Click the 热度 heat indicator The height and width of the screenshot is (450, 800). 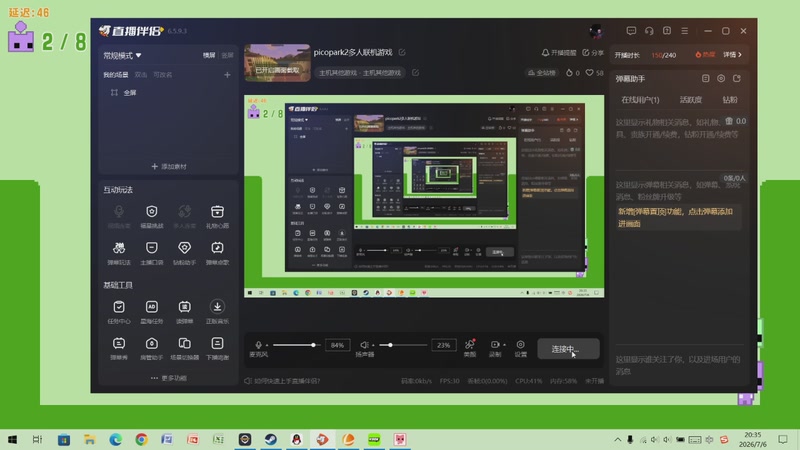click(706, 55)
